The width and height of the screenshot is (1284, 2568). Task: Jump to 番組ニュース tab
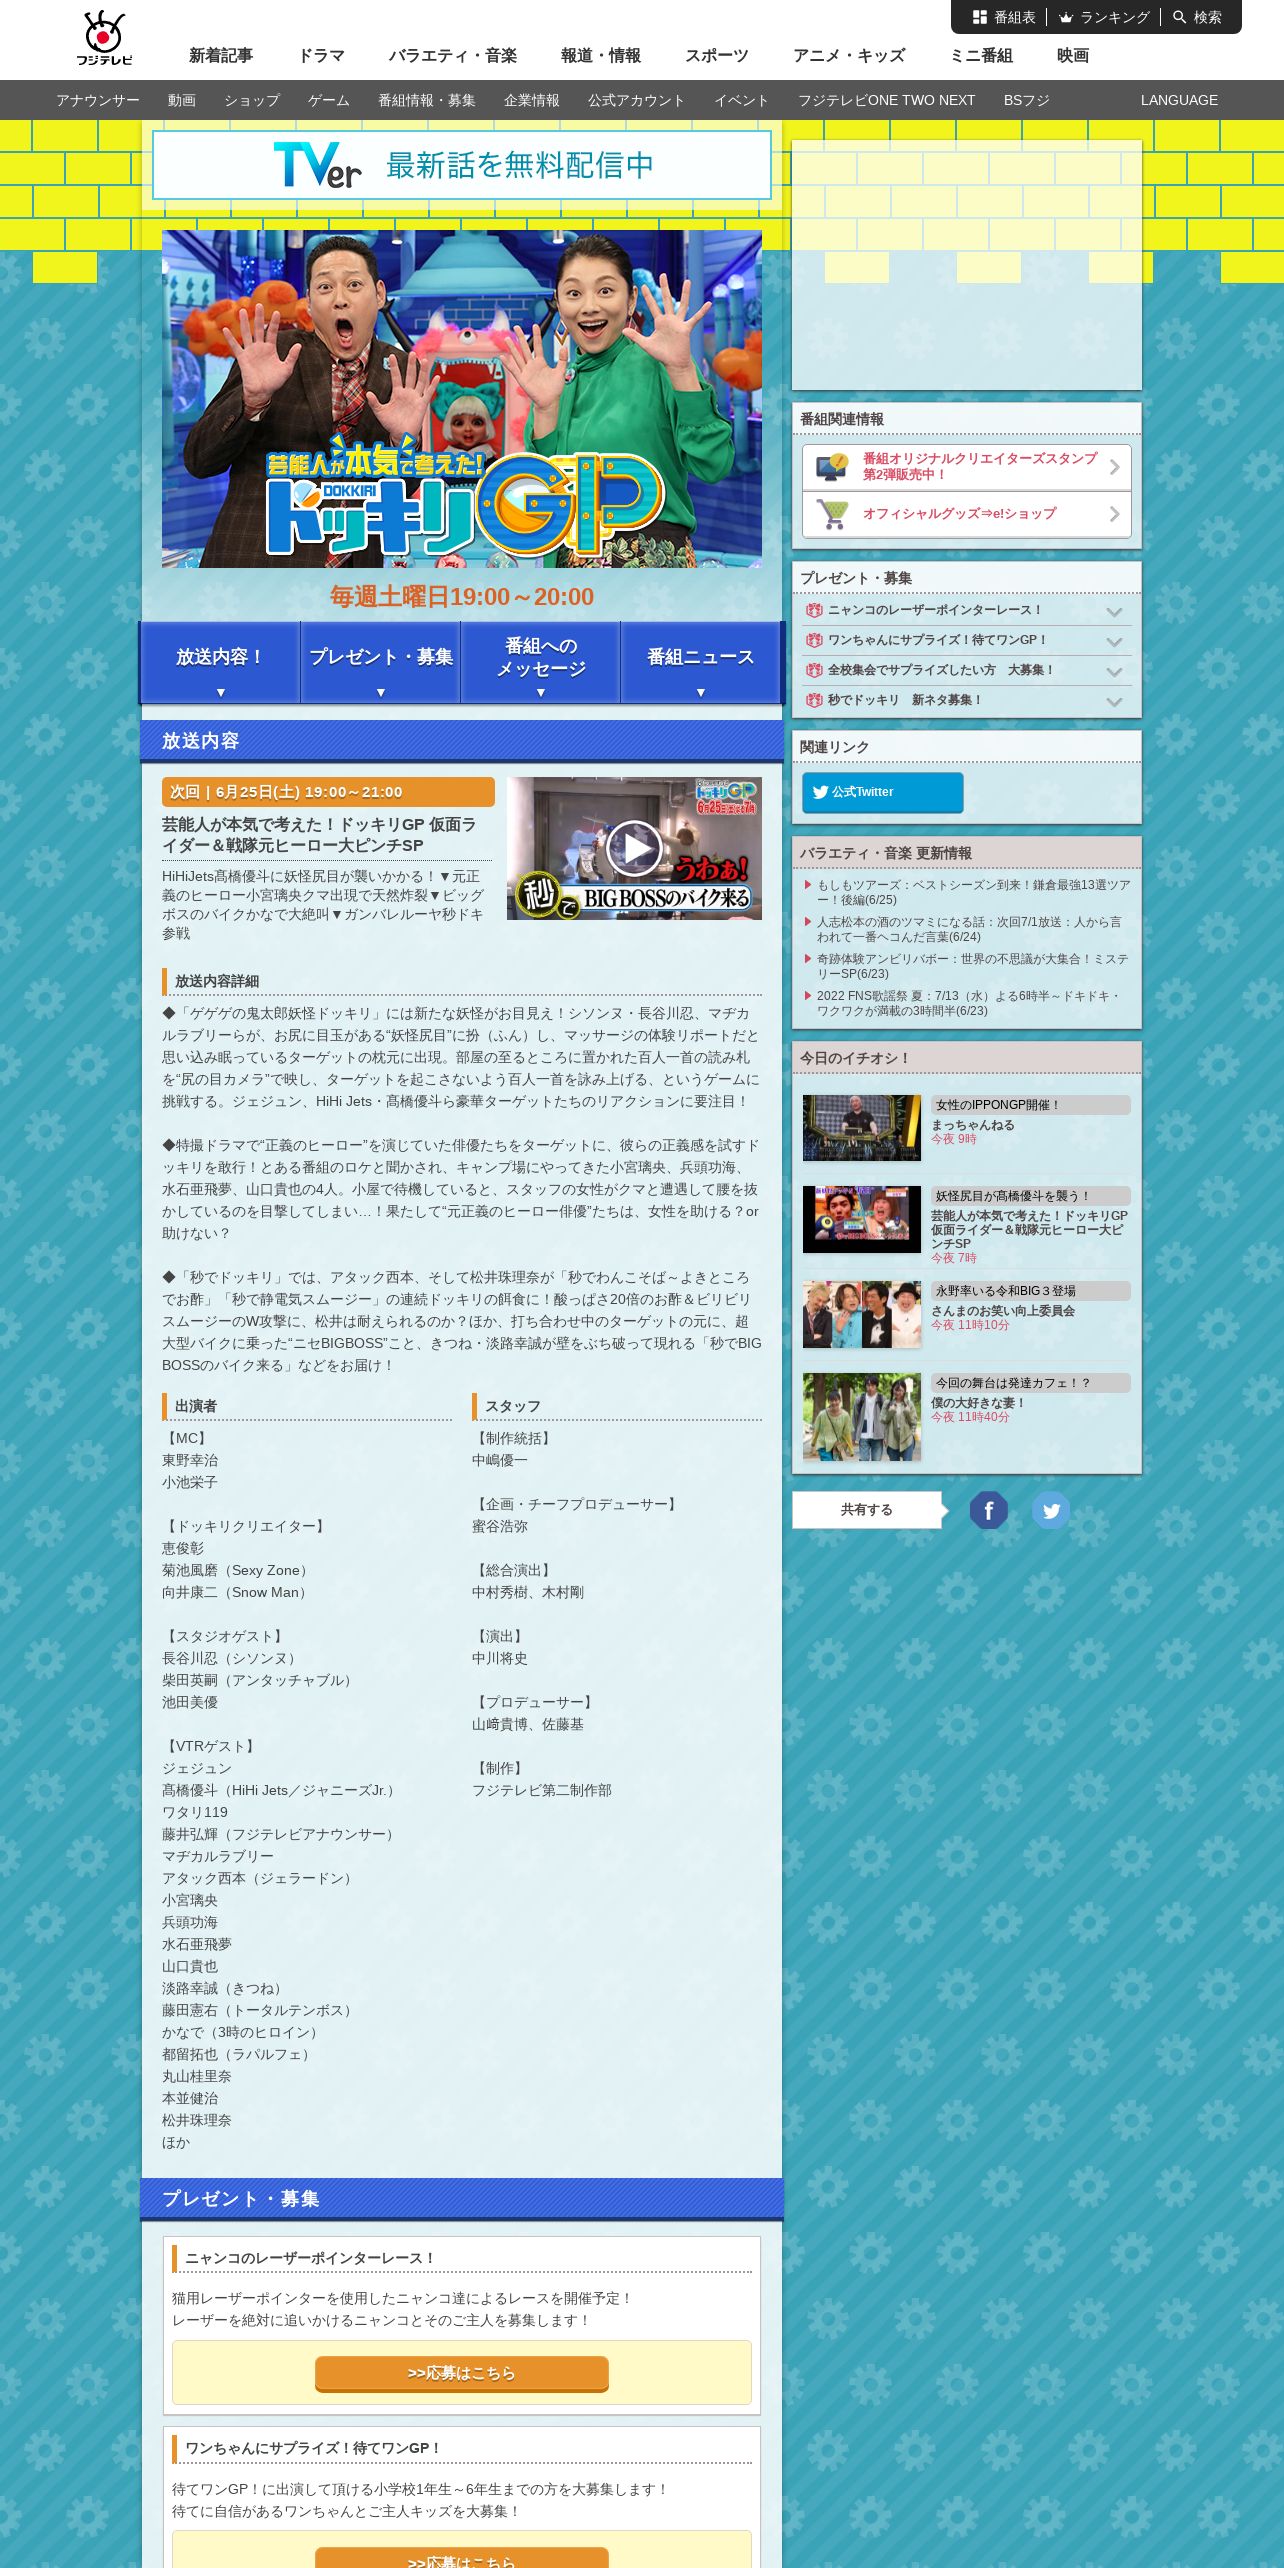click(x=700, y=662)
